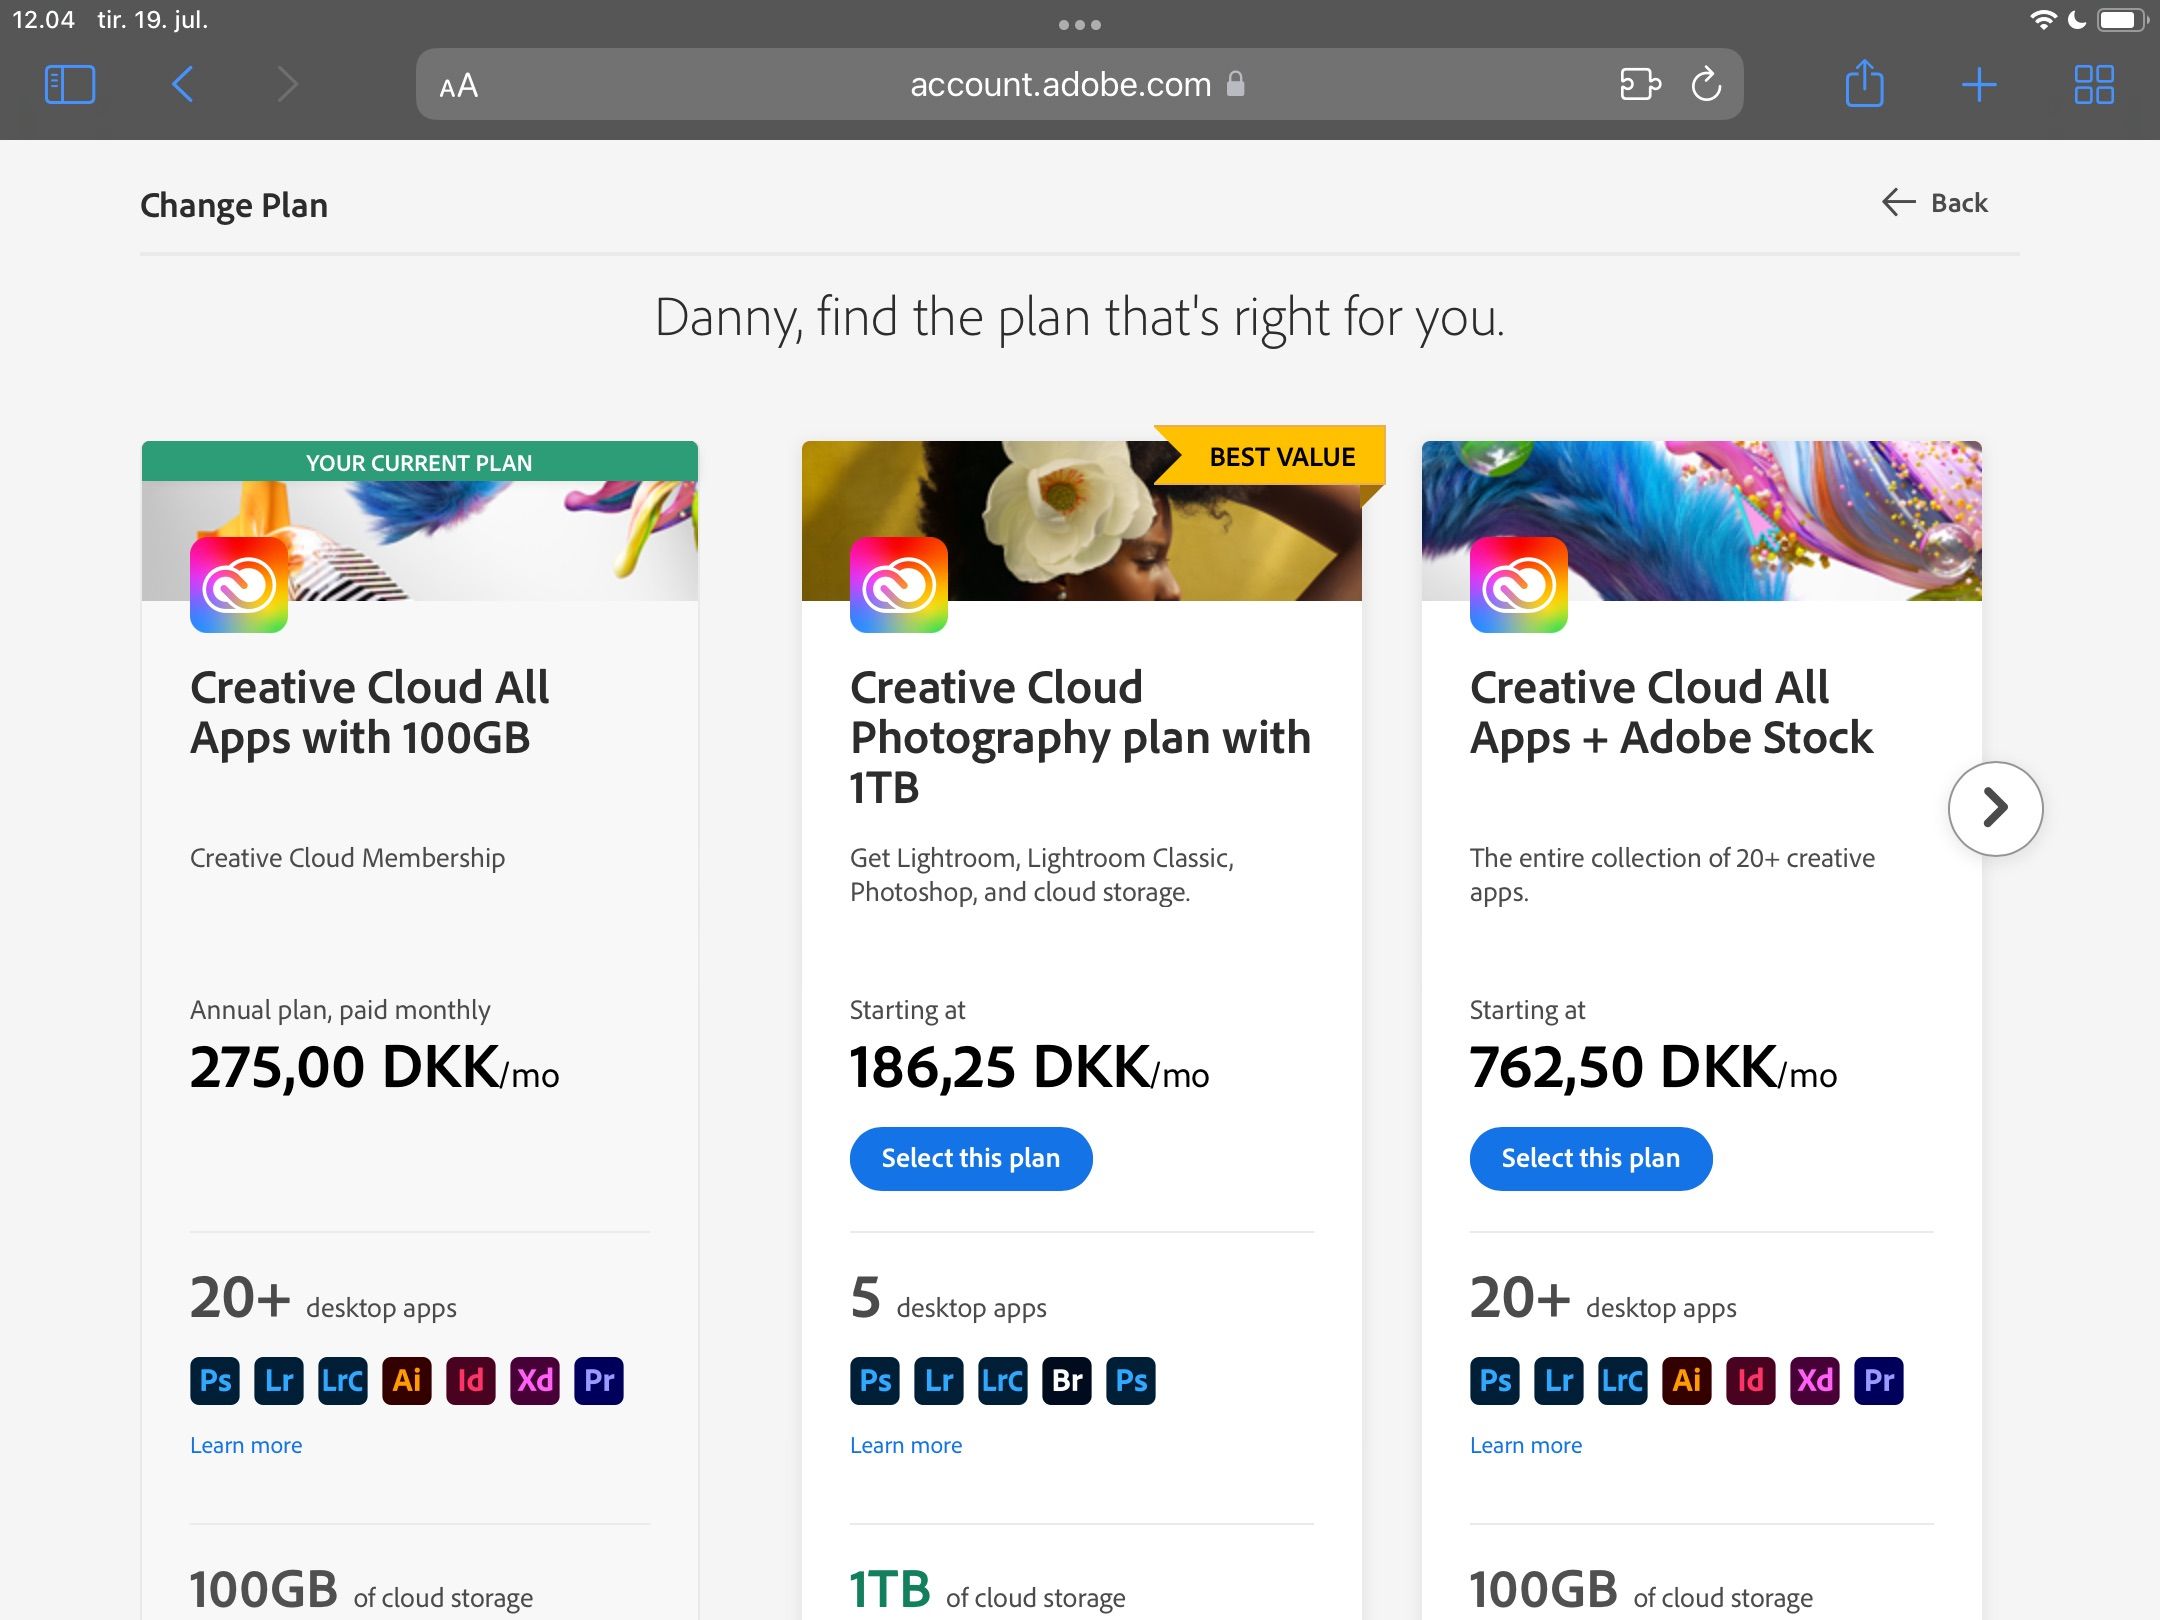The image size is (2160, 1620).
Task: Tap the "275,00 DKK/mo" price
Action: point(375,1067)
